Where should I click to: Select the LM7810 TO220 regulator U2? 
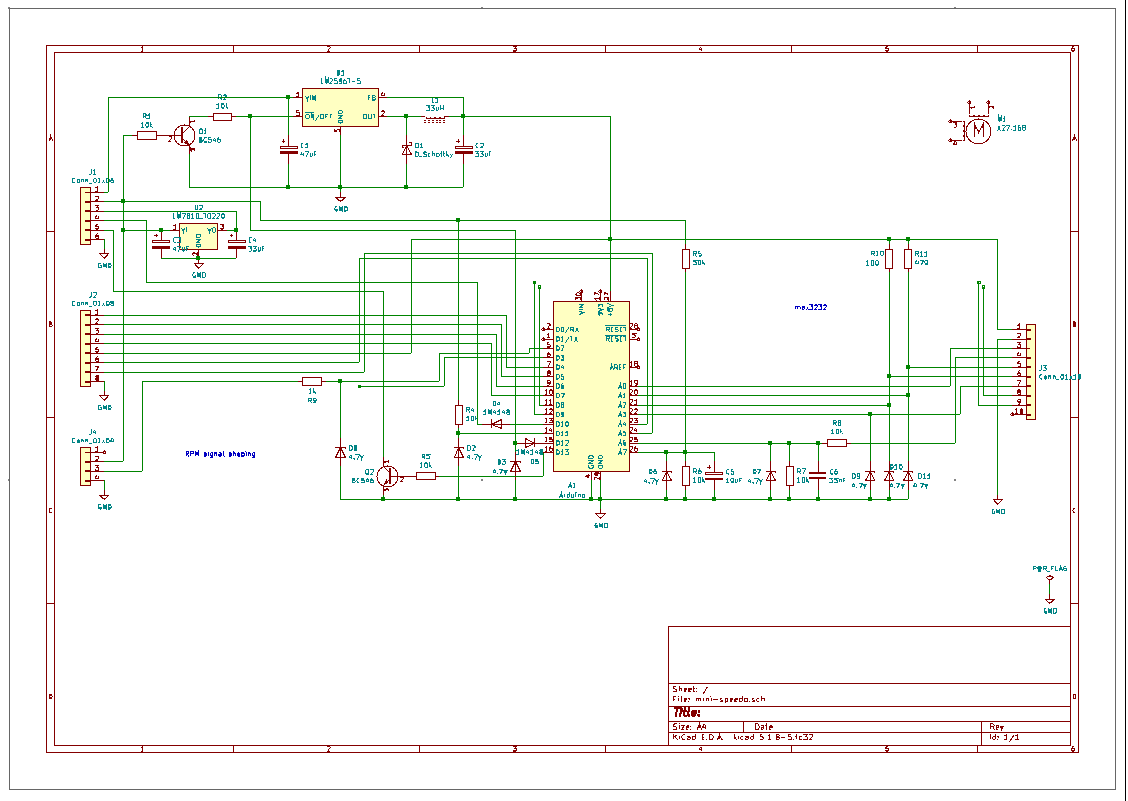[x=198, y=236]
